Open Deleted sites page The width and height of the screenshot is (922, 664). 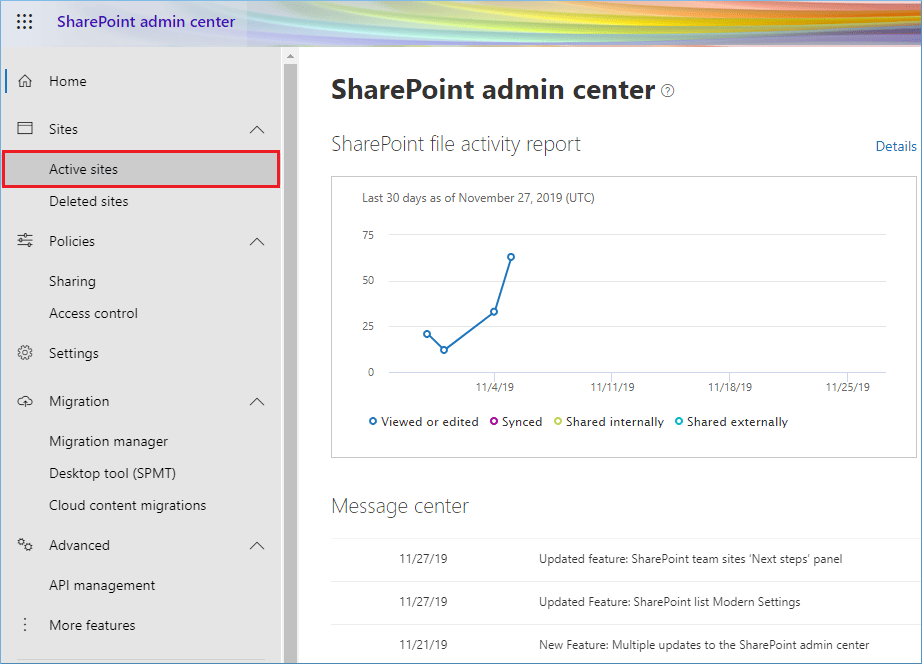point(89,201)
